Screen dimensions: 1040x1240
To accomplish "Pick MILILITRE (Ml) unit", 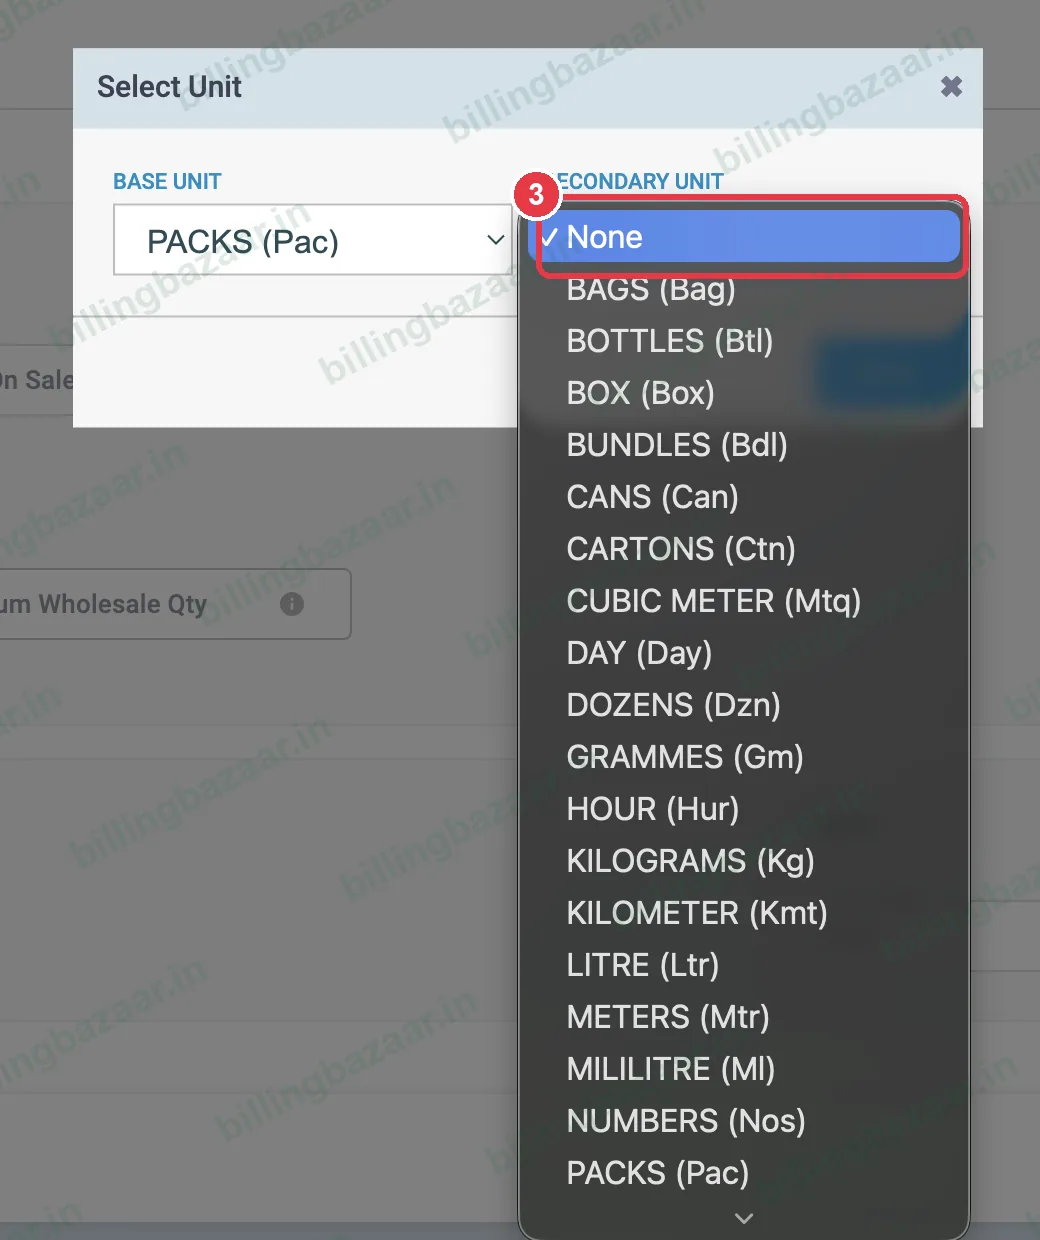I will [744, 1069].
